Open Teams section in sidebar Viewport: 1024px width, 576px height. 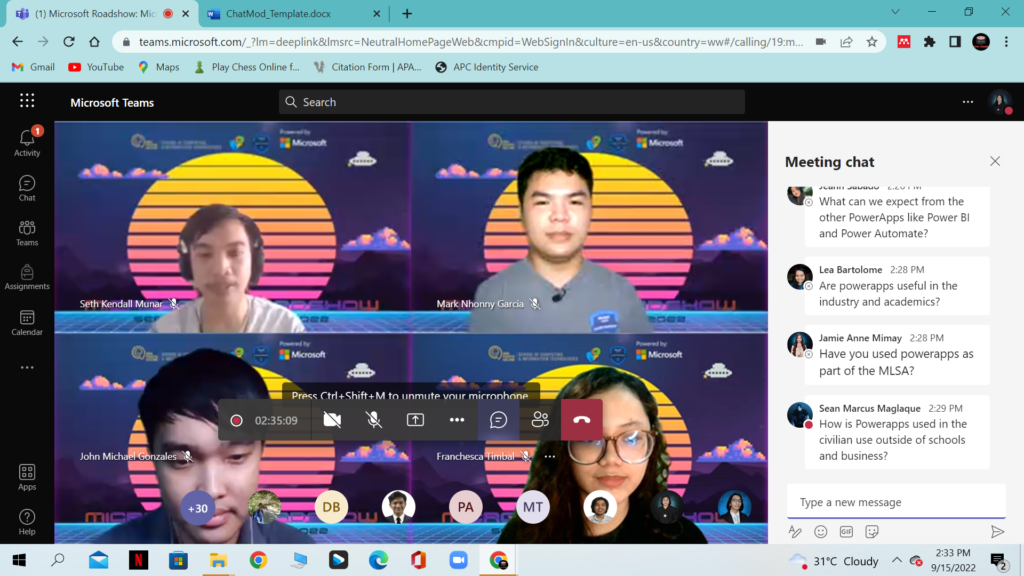point(27,233)
